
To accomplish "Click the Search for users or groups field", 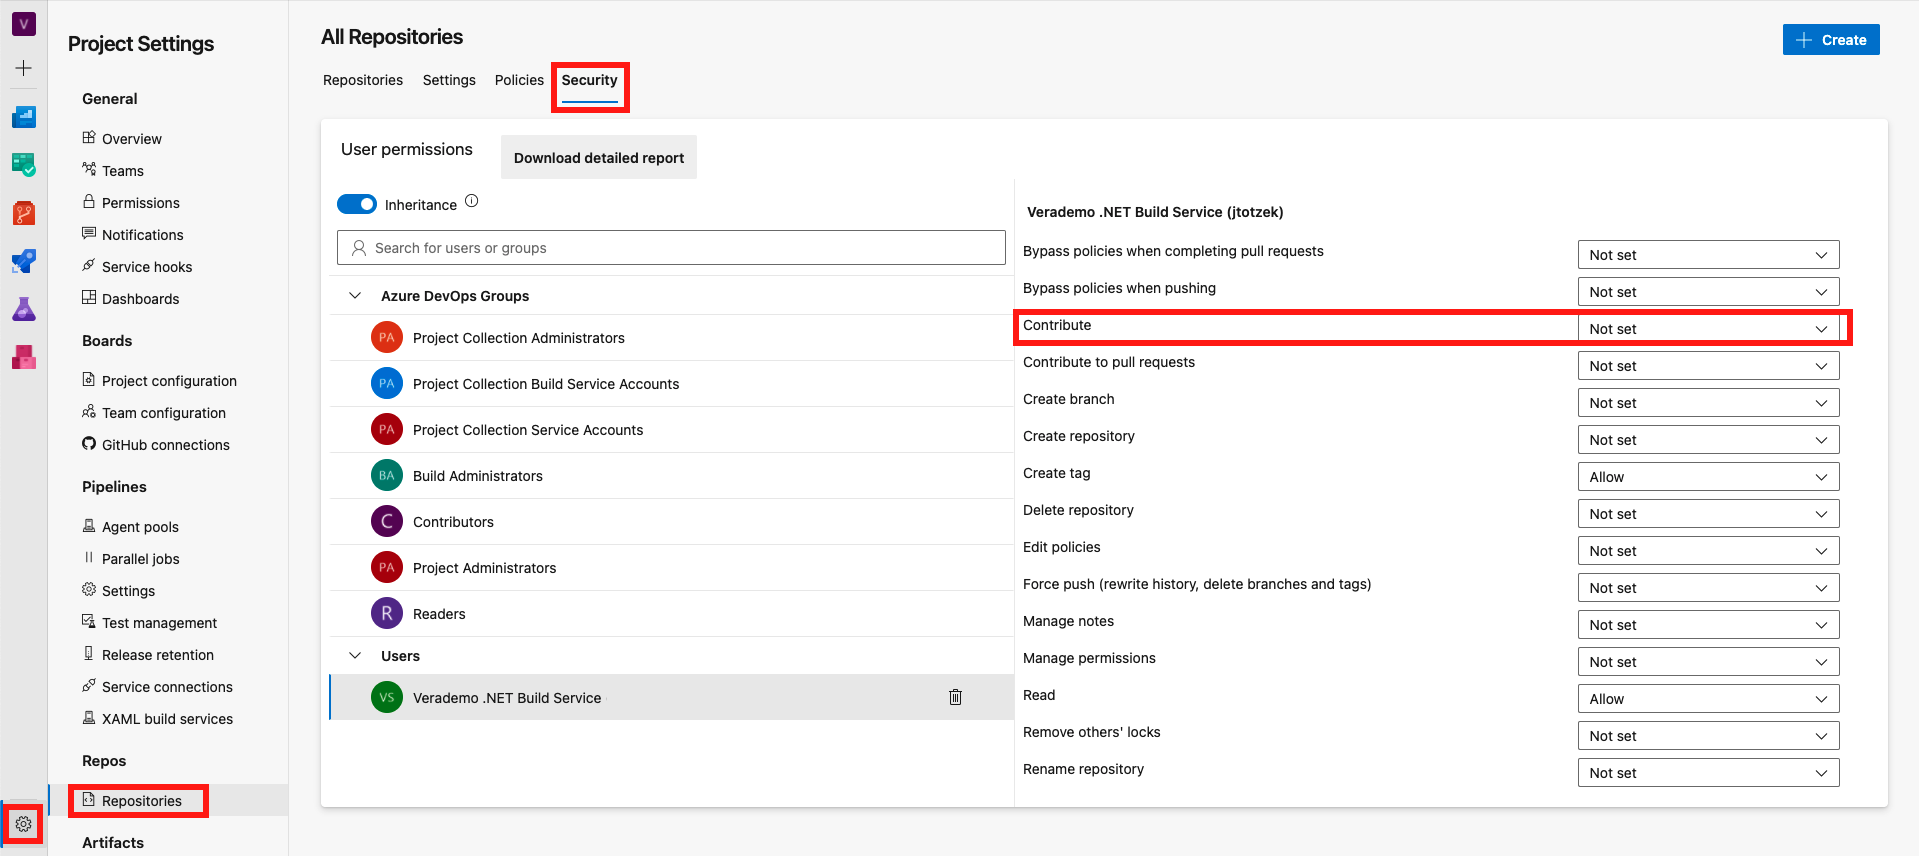I will click(x=671, y=248).
